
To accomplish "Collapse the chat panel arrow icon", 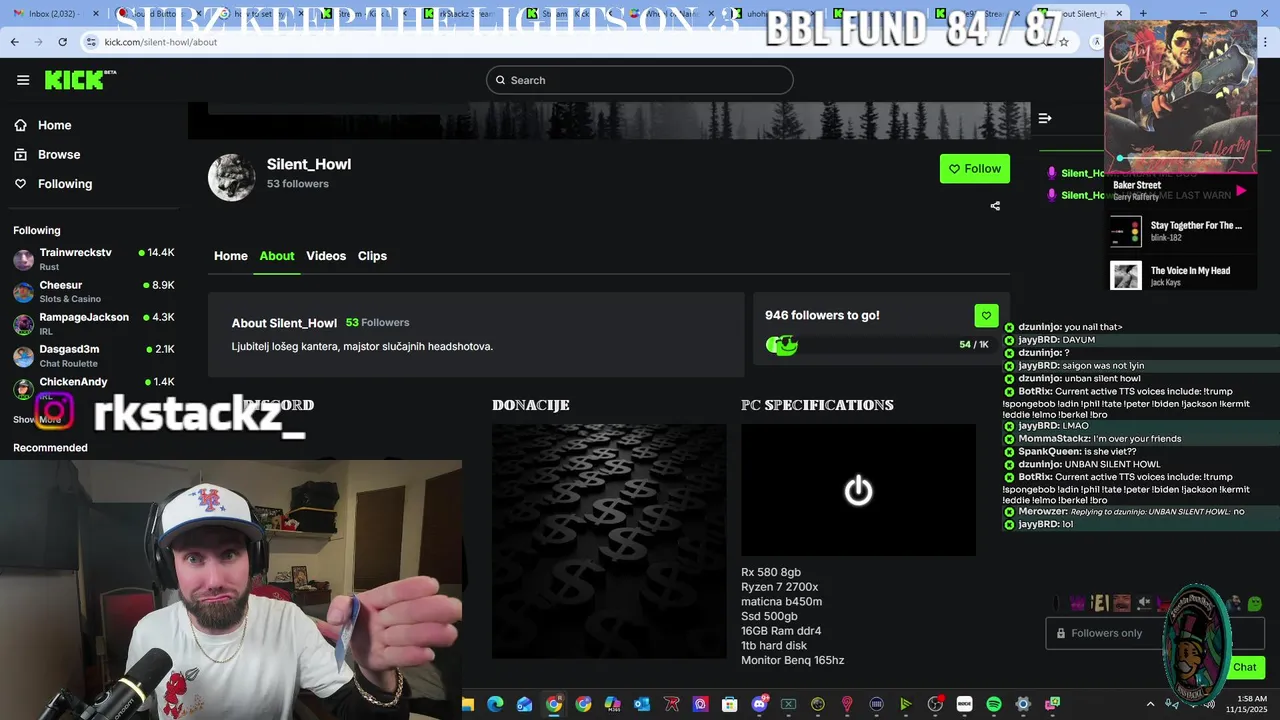I will pos(1045,118).
